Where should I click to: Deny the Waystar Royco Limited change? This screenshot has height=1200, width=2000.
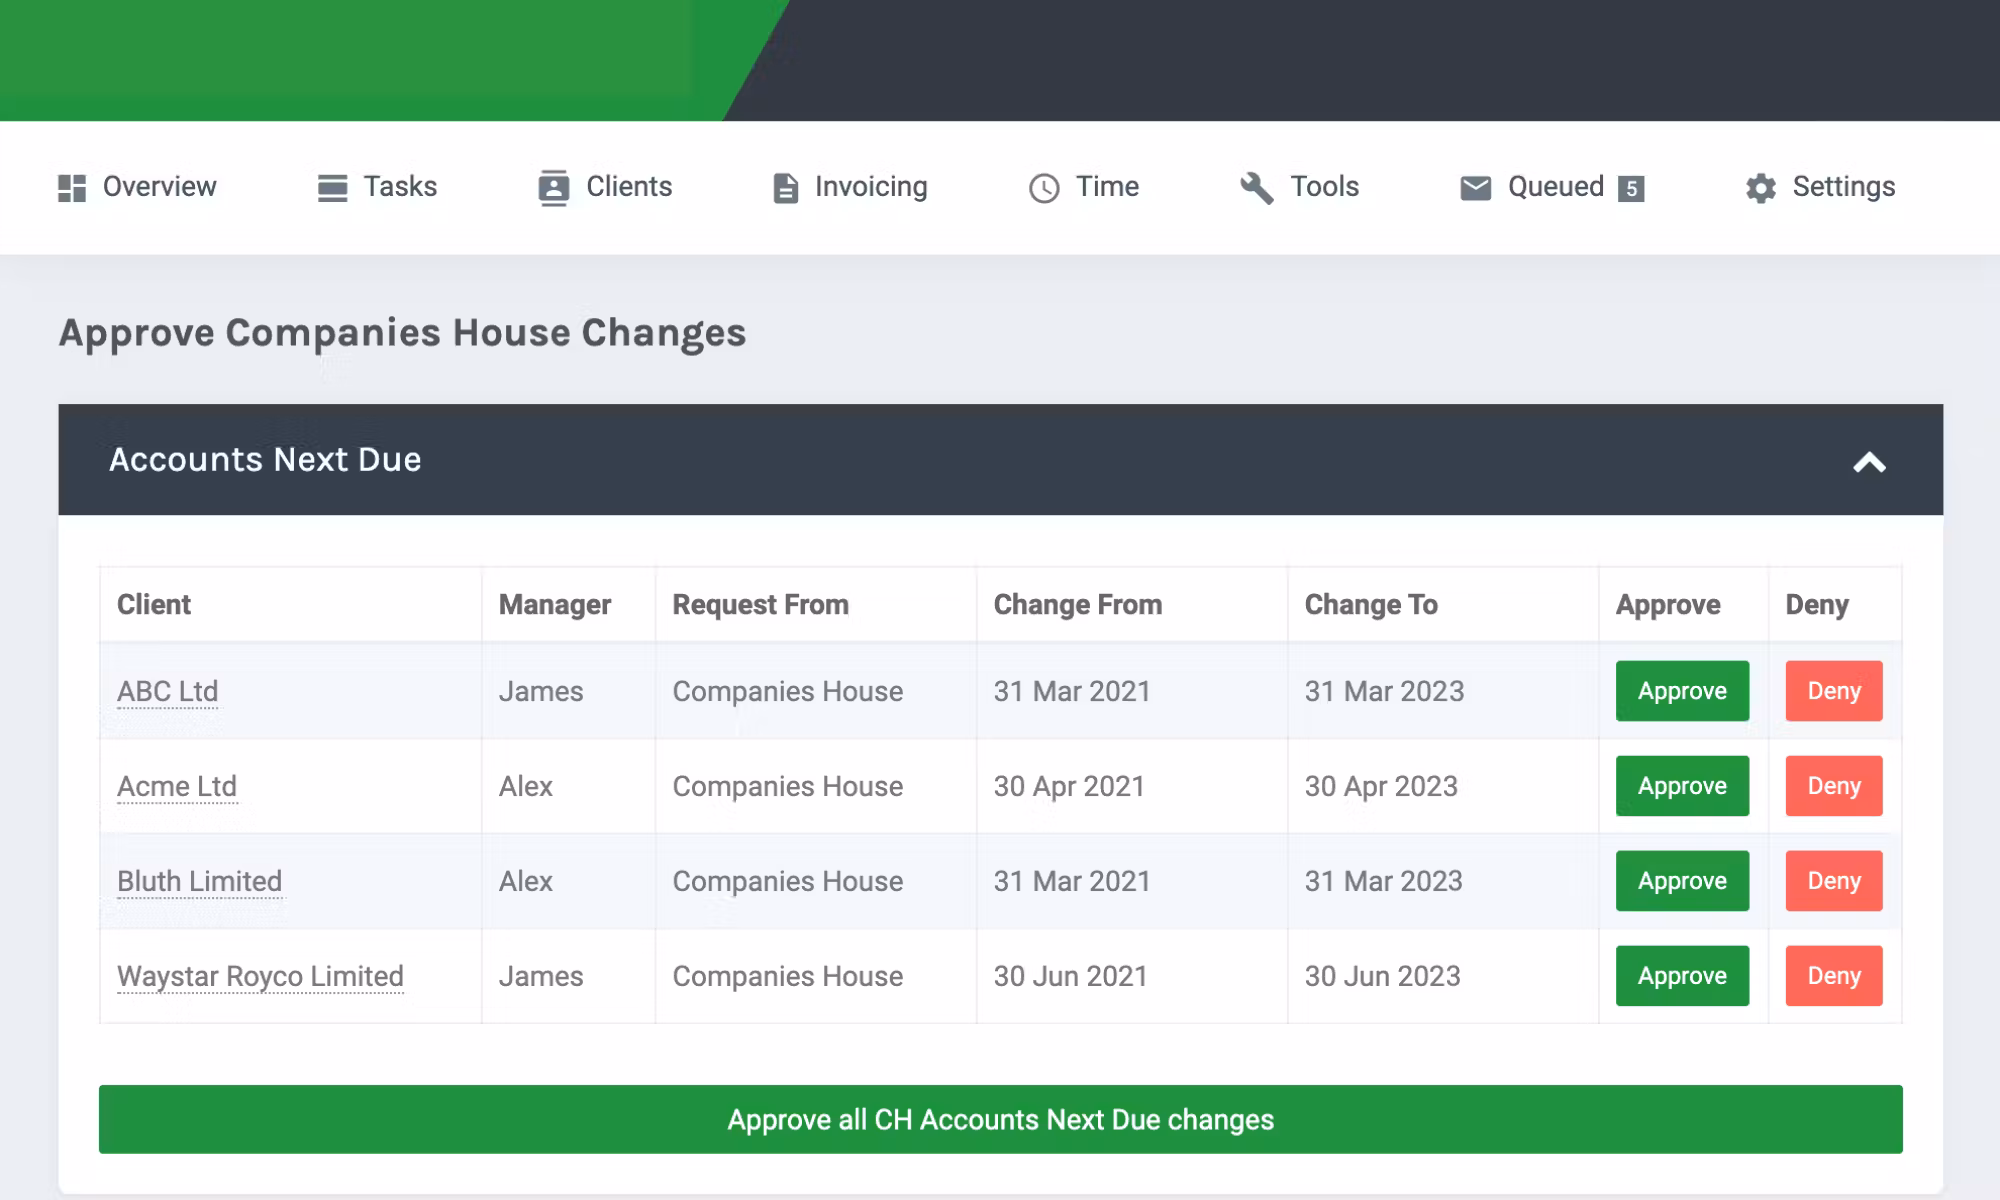pyautogui.click(x=1833, y=976)
